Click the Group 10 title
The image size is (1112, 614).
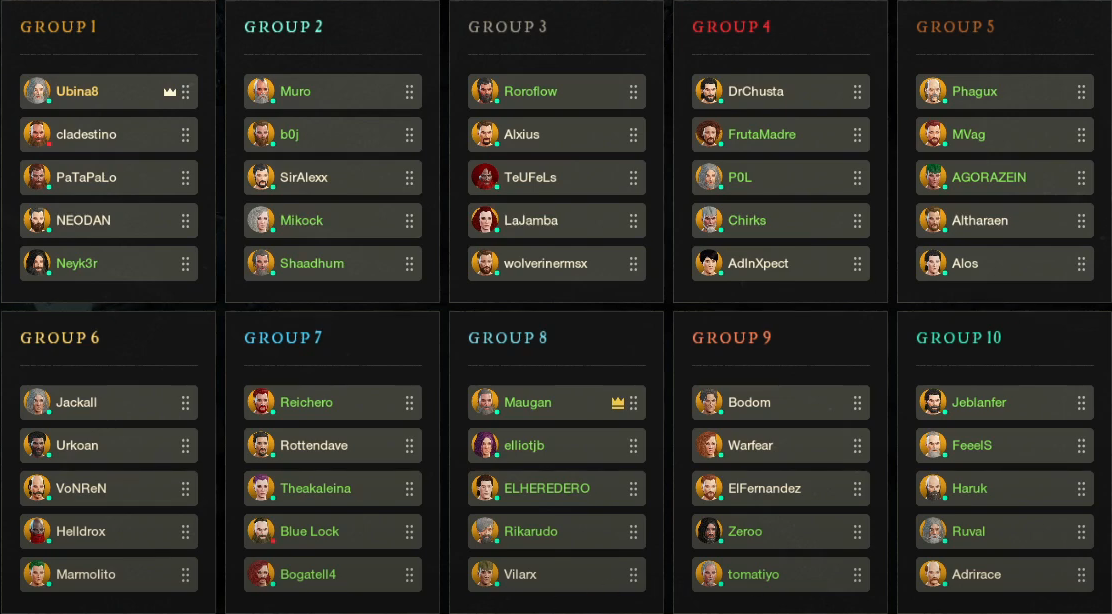pyautogui.click(x=959, y=338)
